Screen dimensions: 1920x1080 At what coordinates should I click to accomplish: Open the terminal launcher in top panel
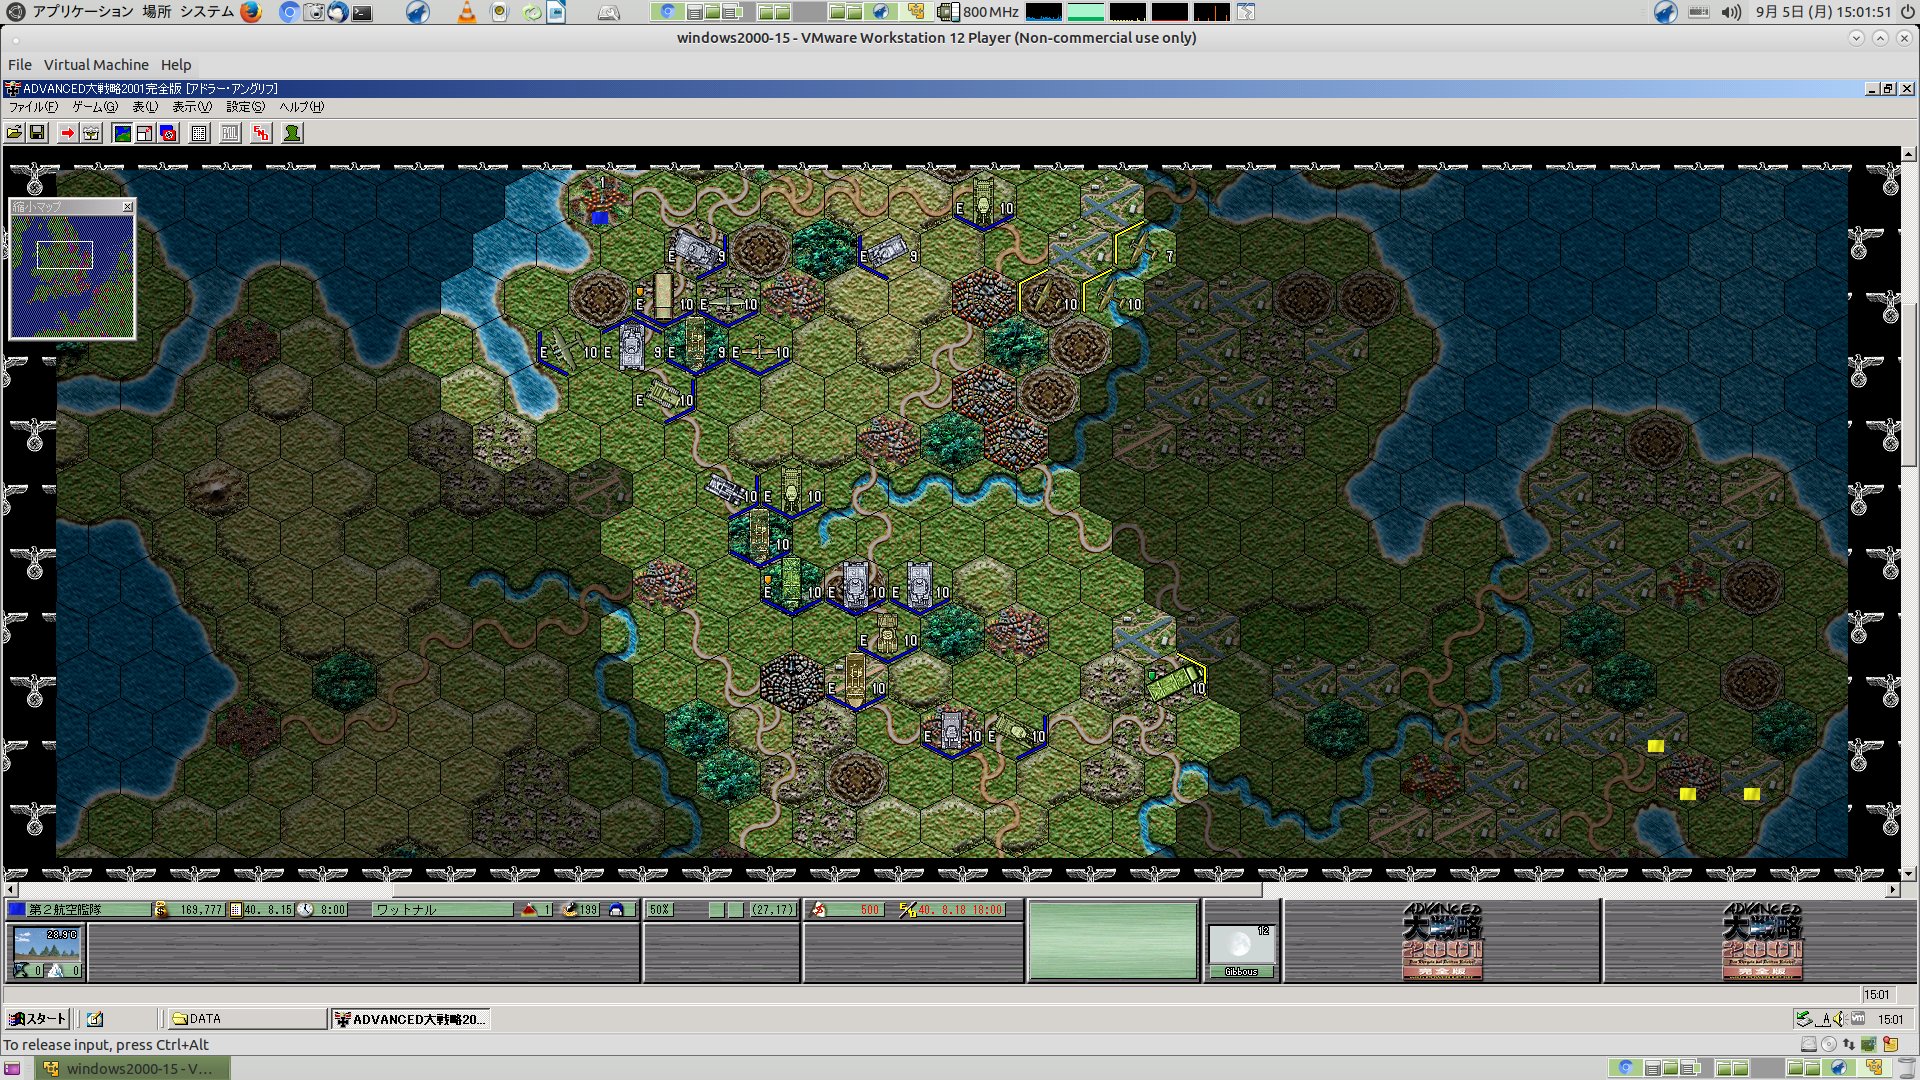363,12
